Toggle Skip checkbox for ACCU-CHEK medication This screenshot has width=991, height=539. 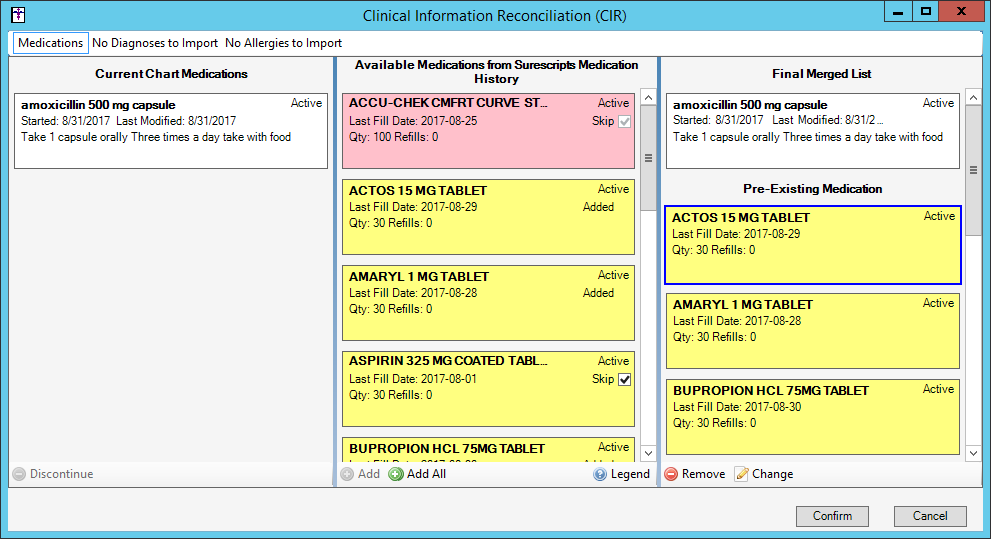point(624,121)
